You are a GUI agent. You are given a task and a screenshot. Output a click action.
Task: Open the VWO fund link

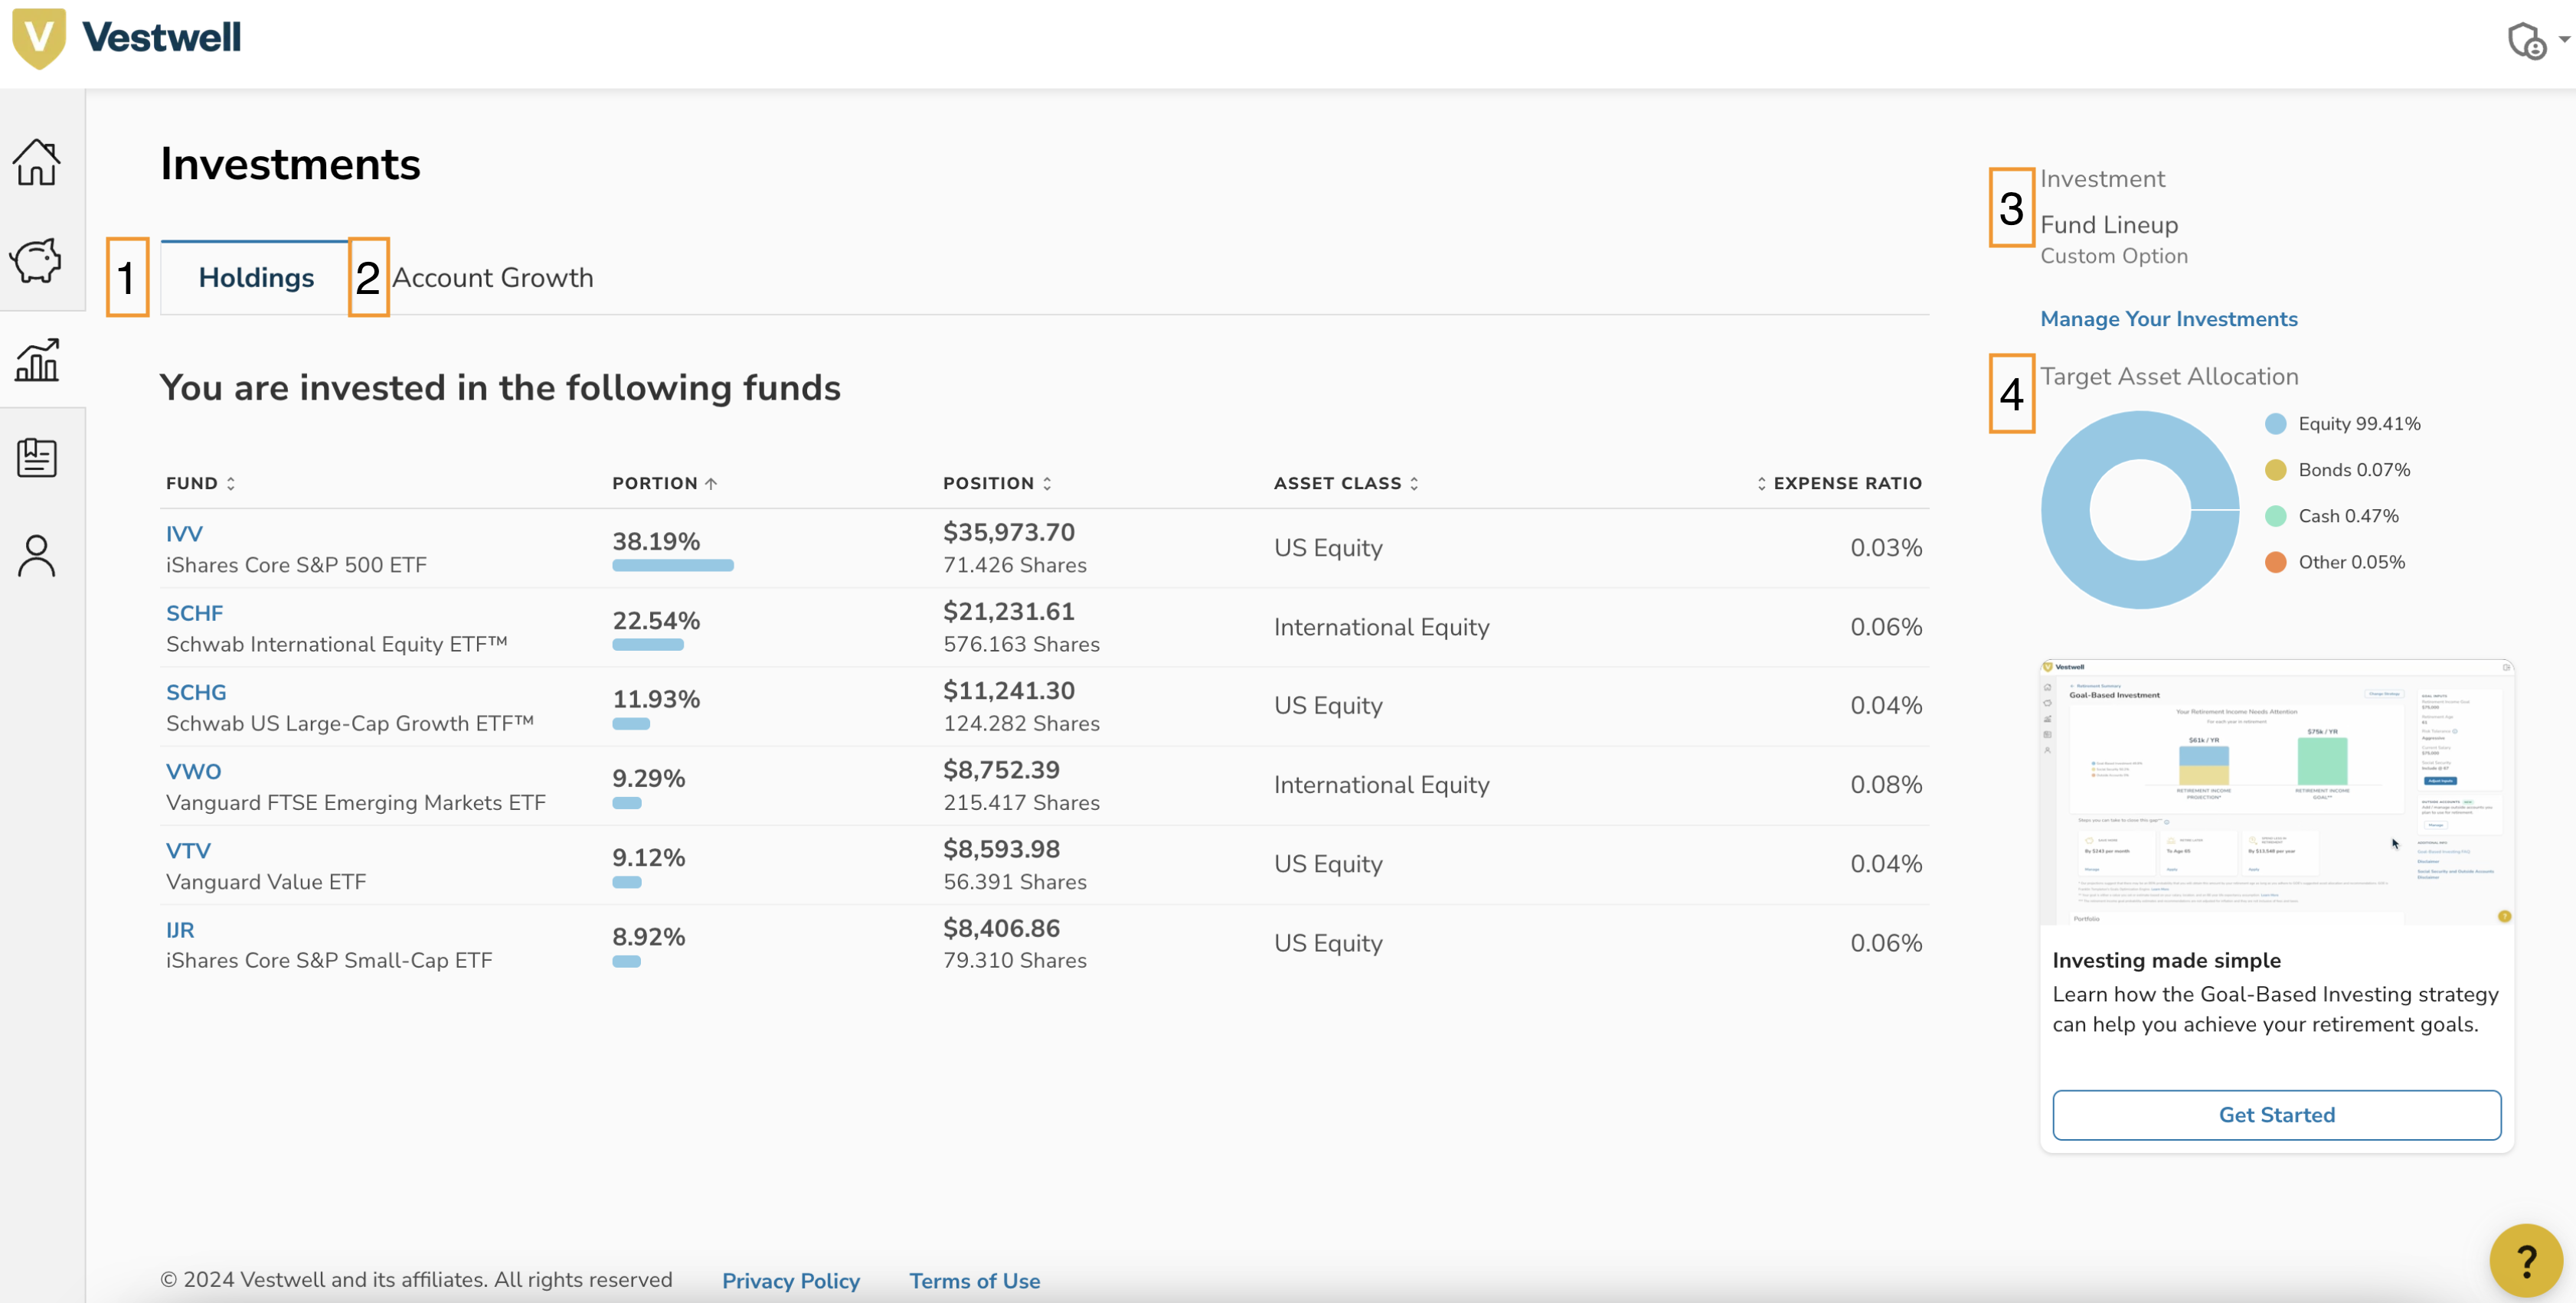click(x=194, y=771)
